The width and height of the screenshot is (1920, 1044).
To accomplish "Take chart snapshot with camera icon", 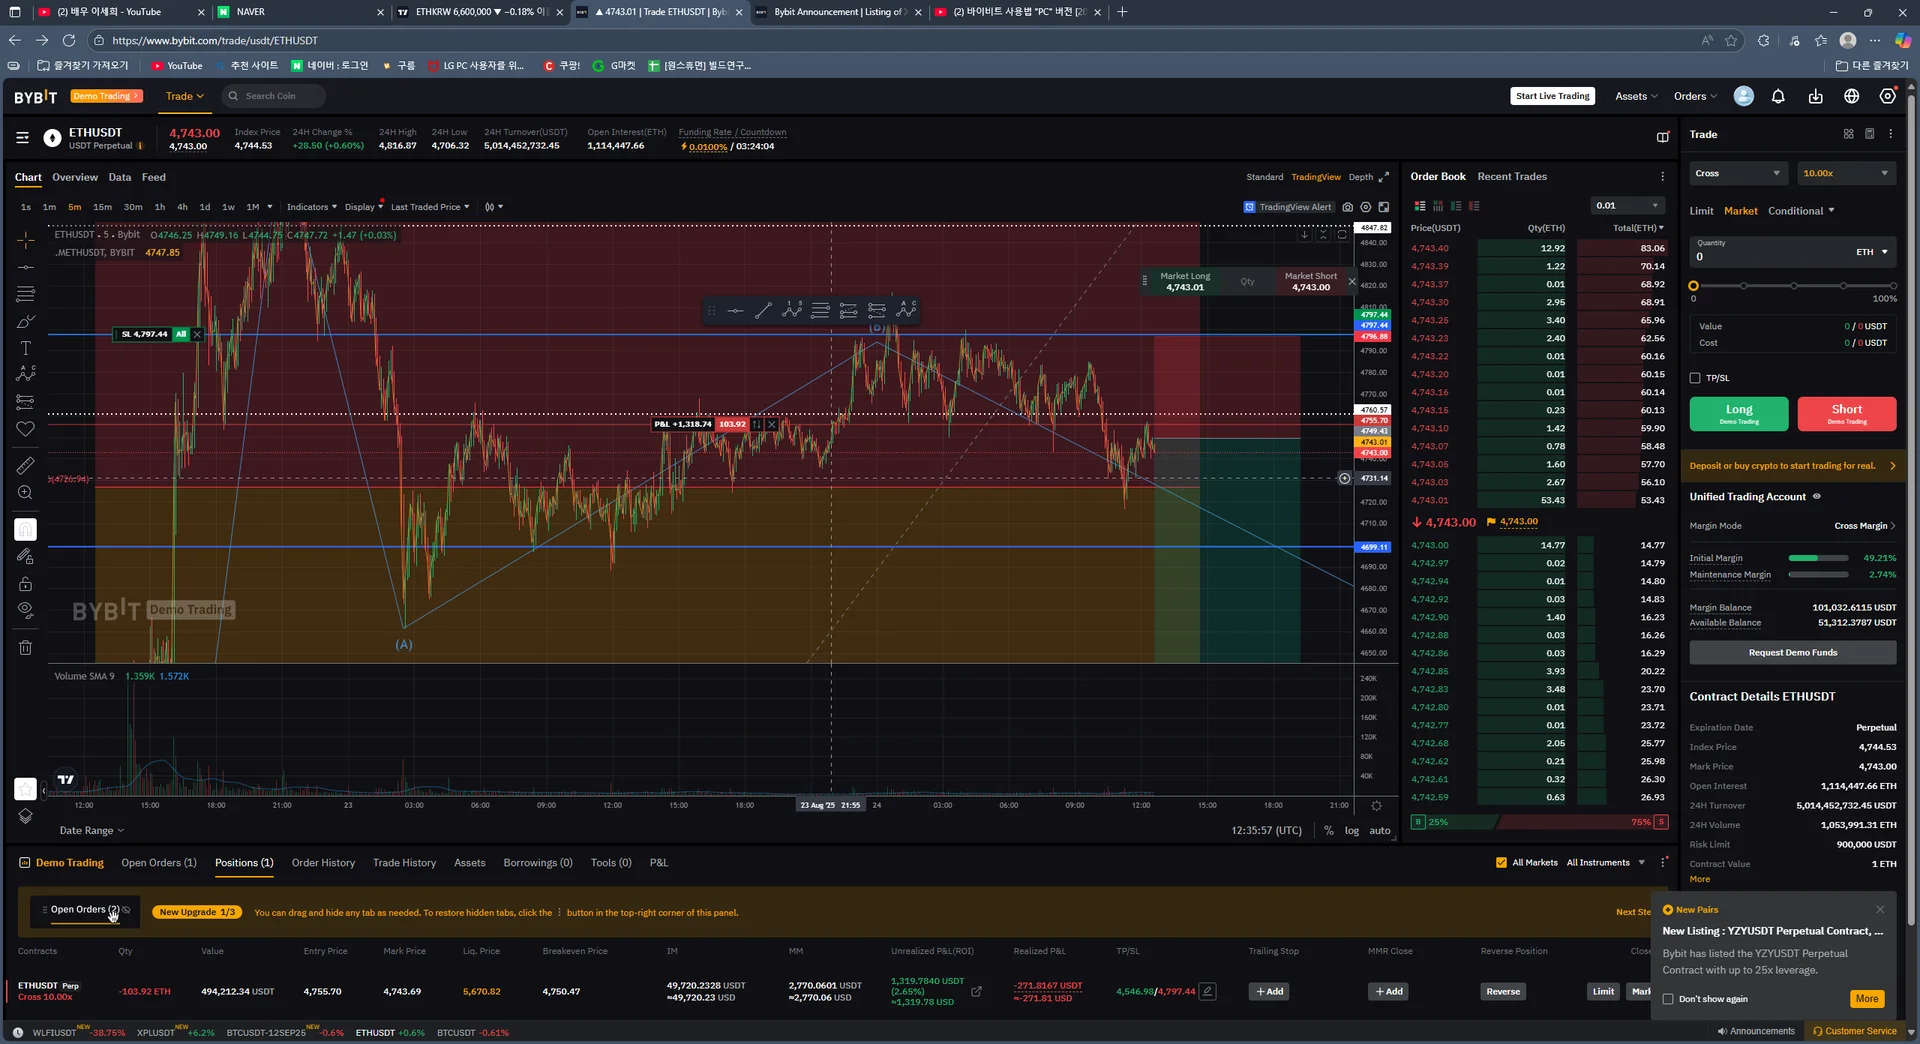I will pos(1347,207).
